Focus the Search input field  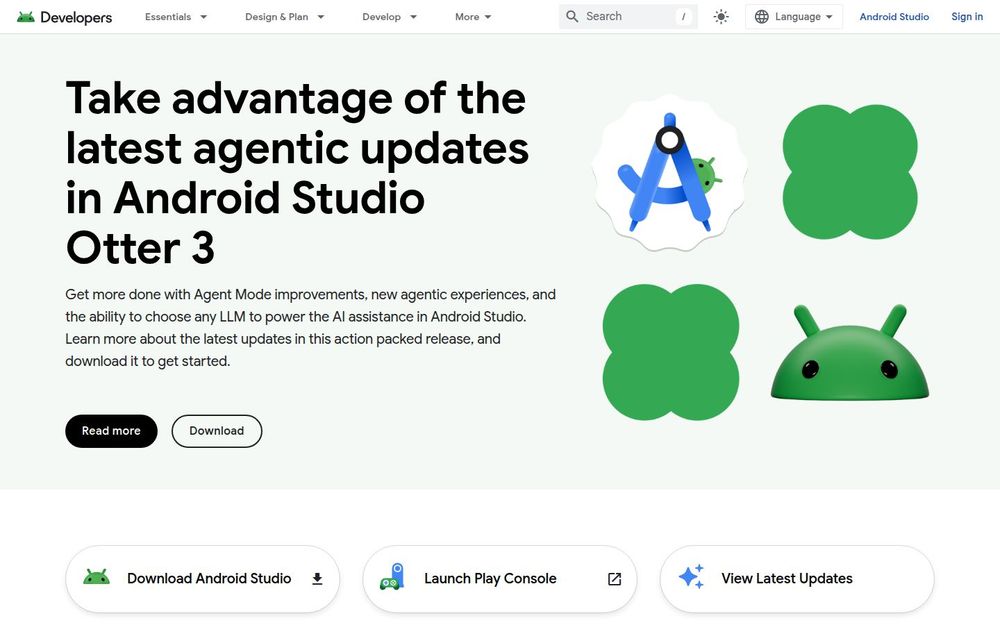coord(628,17)
